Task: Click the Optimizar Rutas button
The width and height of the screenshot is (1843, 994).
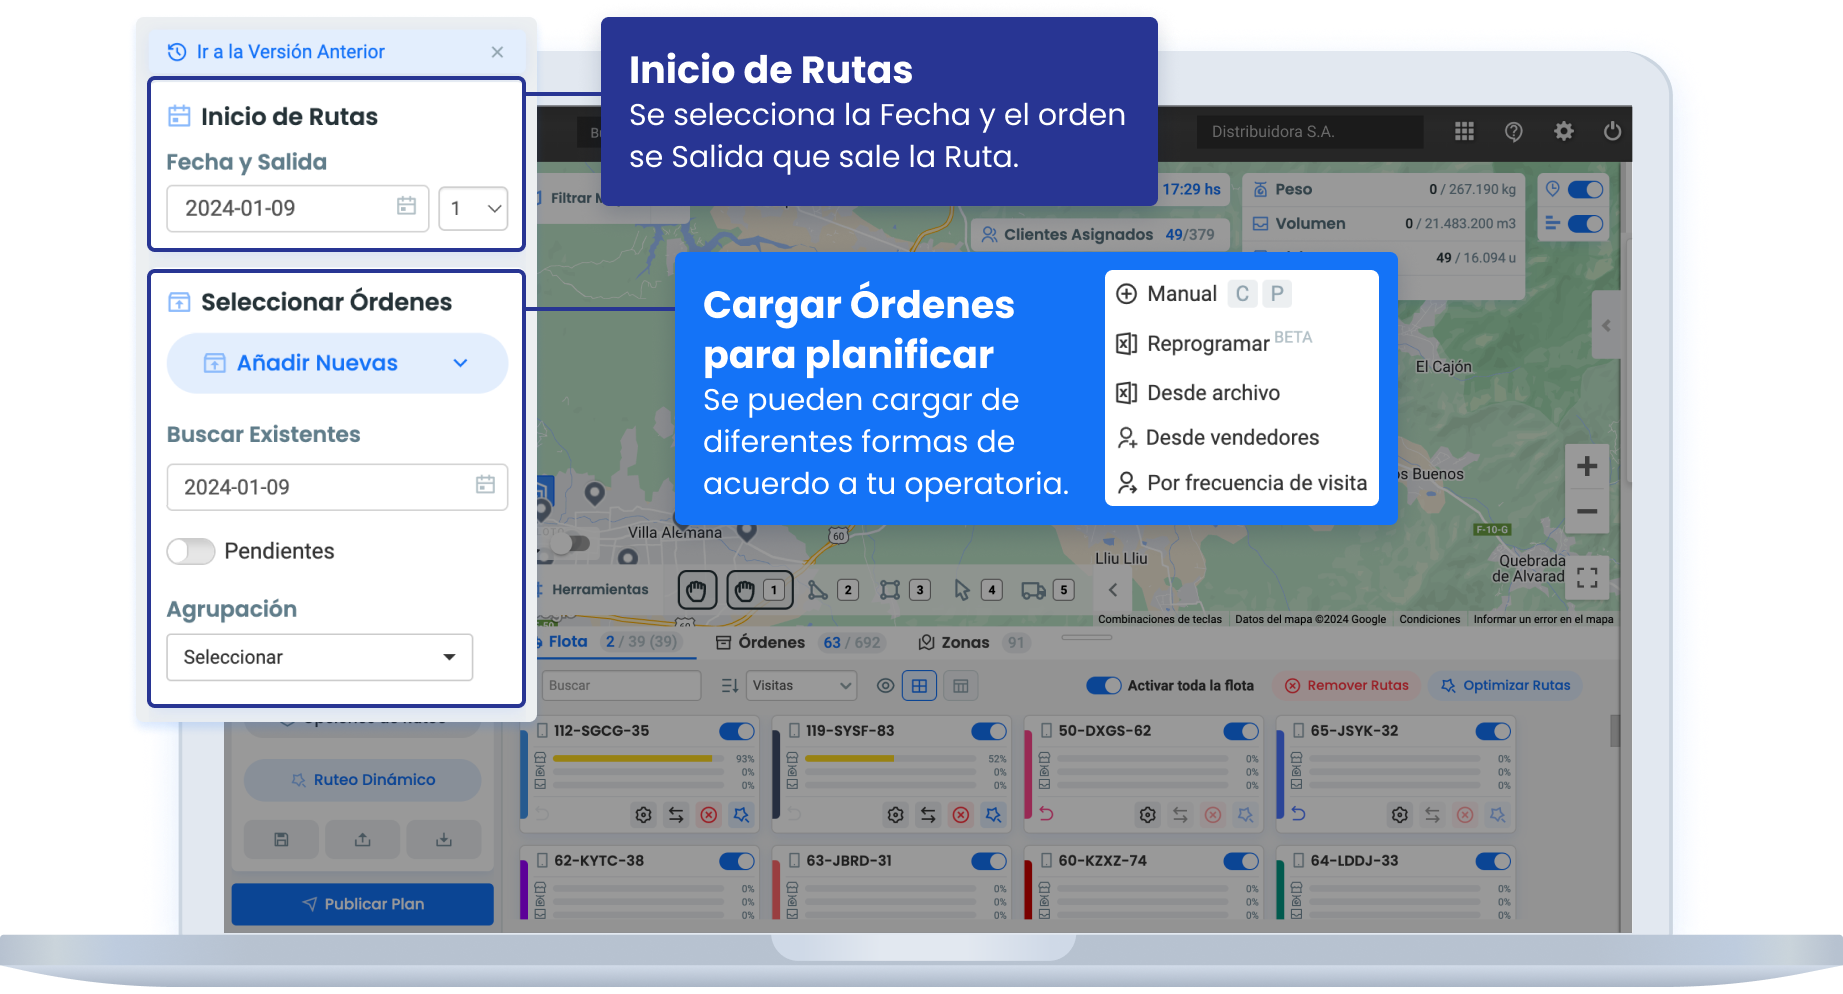Action: [1505, 685]
